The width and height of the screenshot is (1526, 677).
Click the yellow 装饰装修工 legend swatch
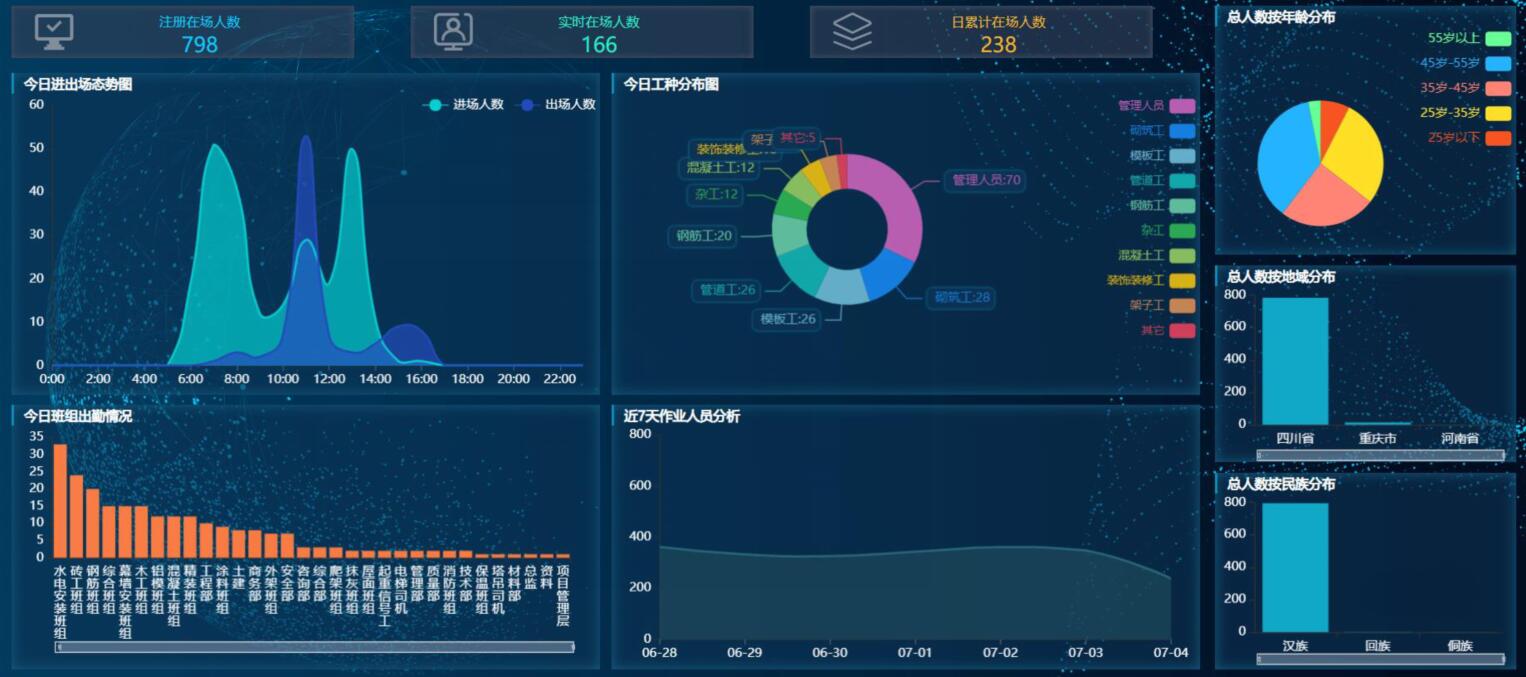pyautogui.click(x=1182, y=281)
